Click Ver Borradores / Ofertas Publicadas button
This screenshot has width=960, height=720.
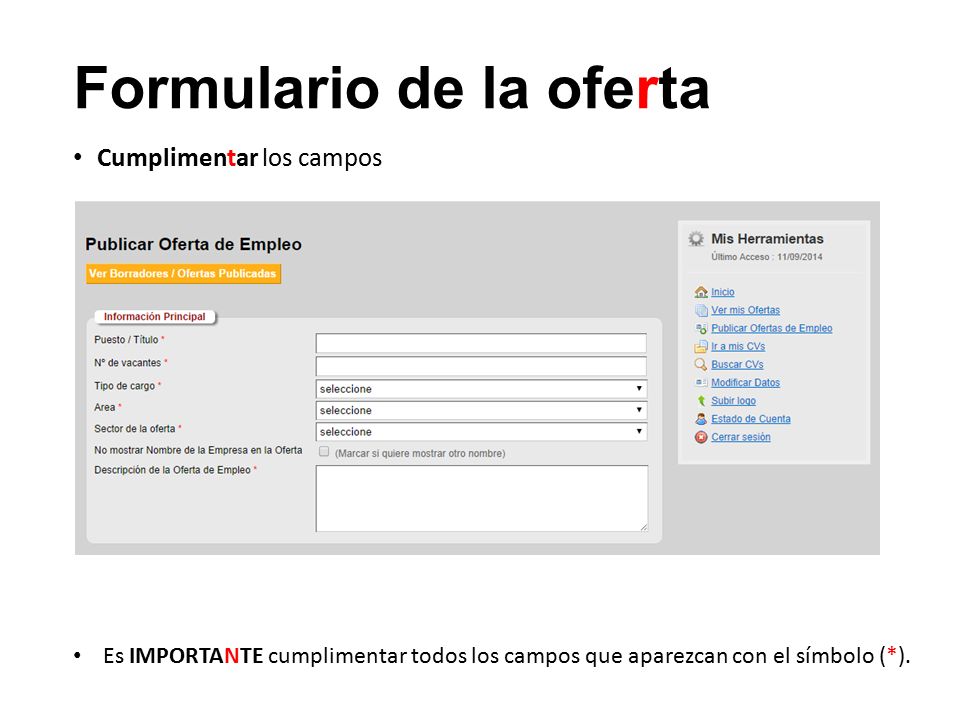183,274
